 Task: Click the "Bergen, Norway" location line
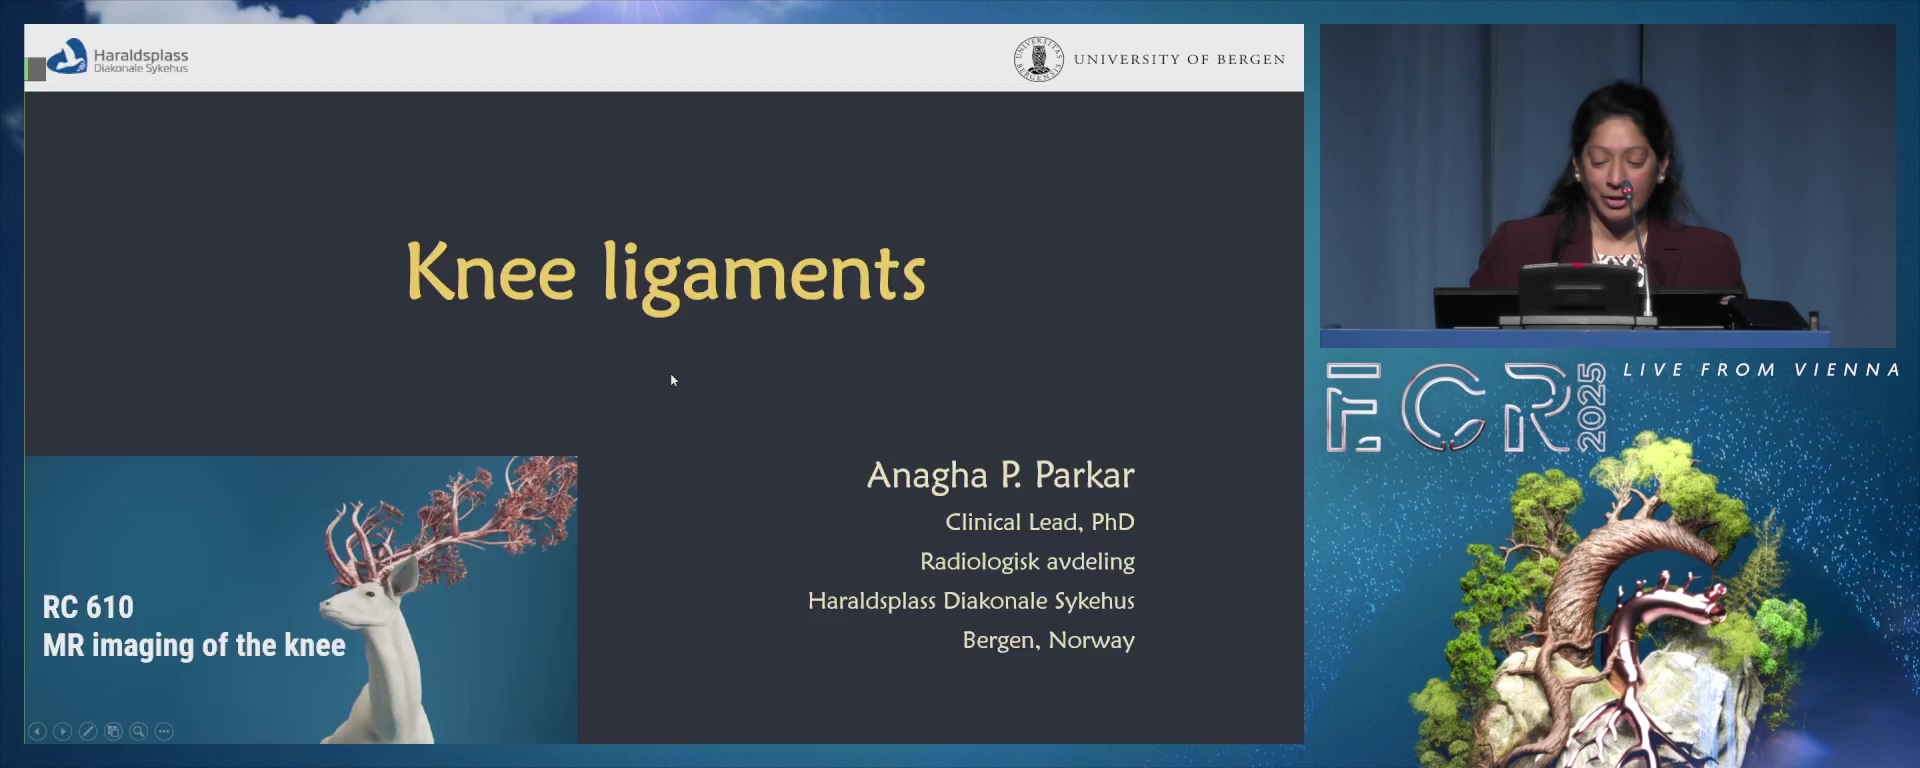click(x=1048, y=640)
